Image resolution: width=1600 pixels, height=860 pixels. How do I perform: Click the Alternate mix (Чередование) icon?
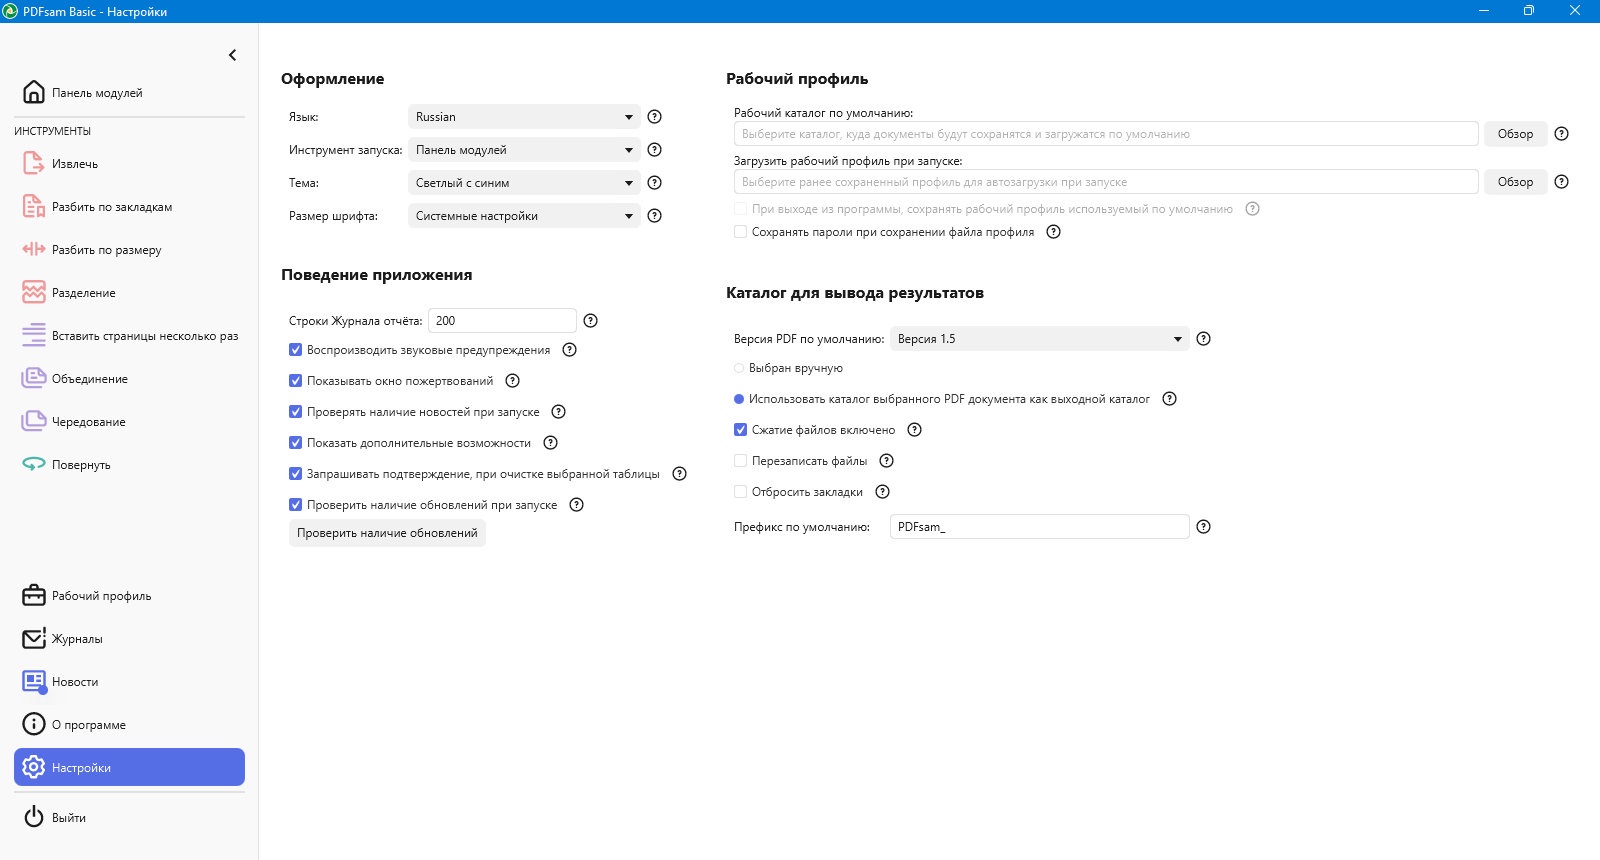tap(33, 421)
